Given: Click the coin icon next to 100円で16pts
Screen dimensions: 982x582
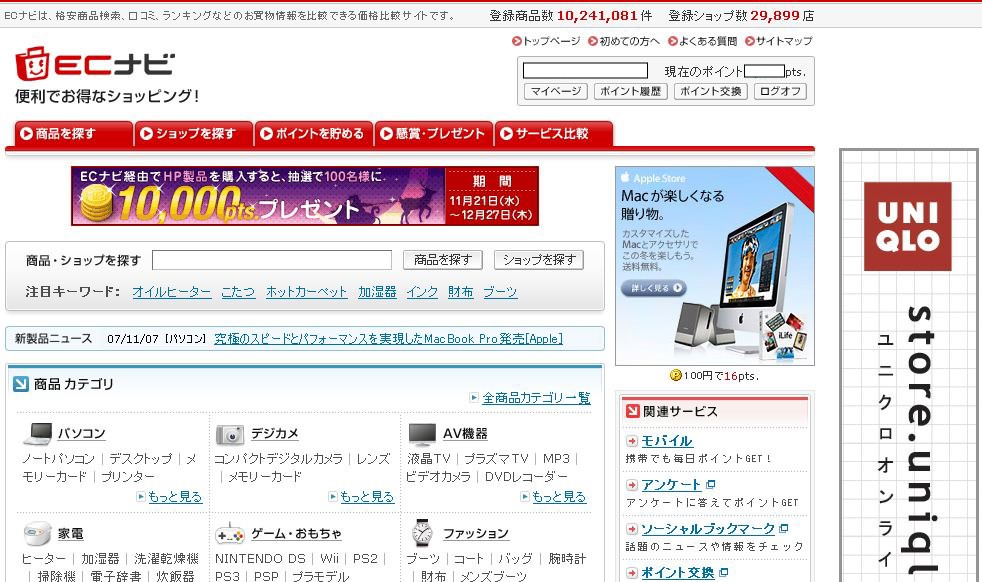Looking at the screenshot, I should point(676,375).
